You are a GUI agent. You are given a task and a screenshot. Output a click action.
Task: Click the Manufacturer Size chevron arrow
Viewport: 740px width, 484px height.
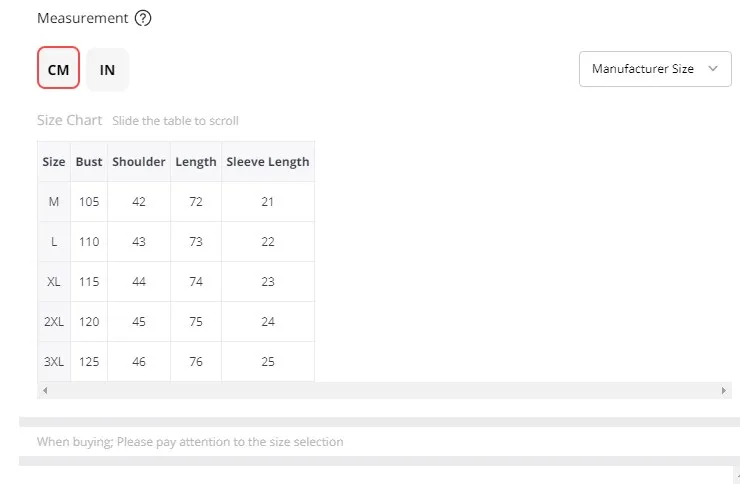(x=713, y=69)
